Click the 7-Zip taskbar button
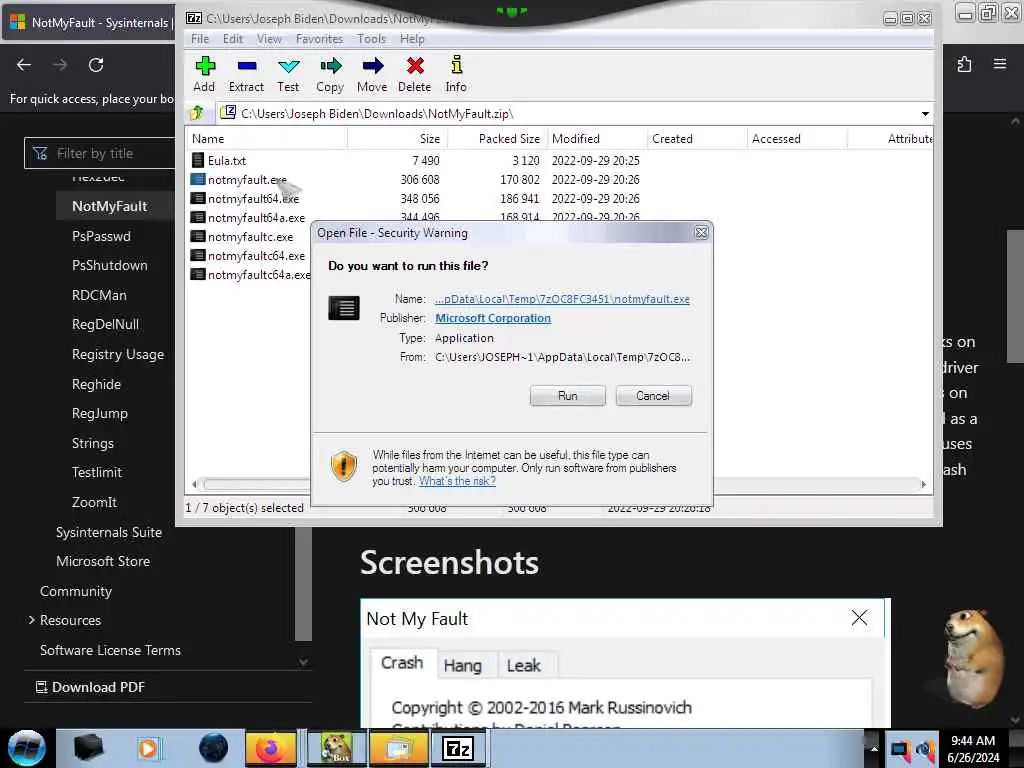 click(457, 748)
